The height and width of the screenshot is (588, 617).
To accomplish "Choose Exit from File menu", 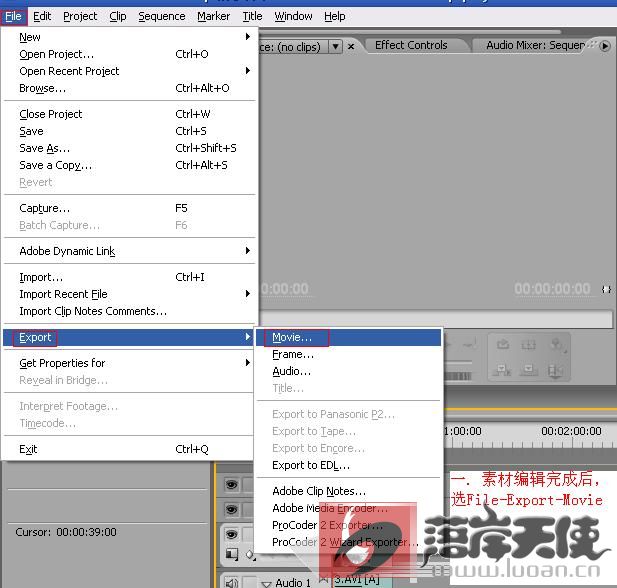I will pyautogui.click(x=129, y=449).
